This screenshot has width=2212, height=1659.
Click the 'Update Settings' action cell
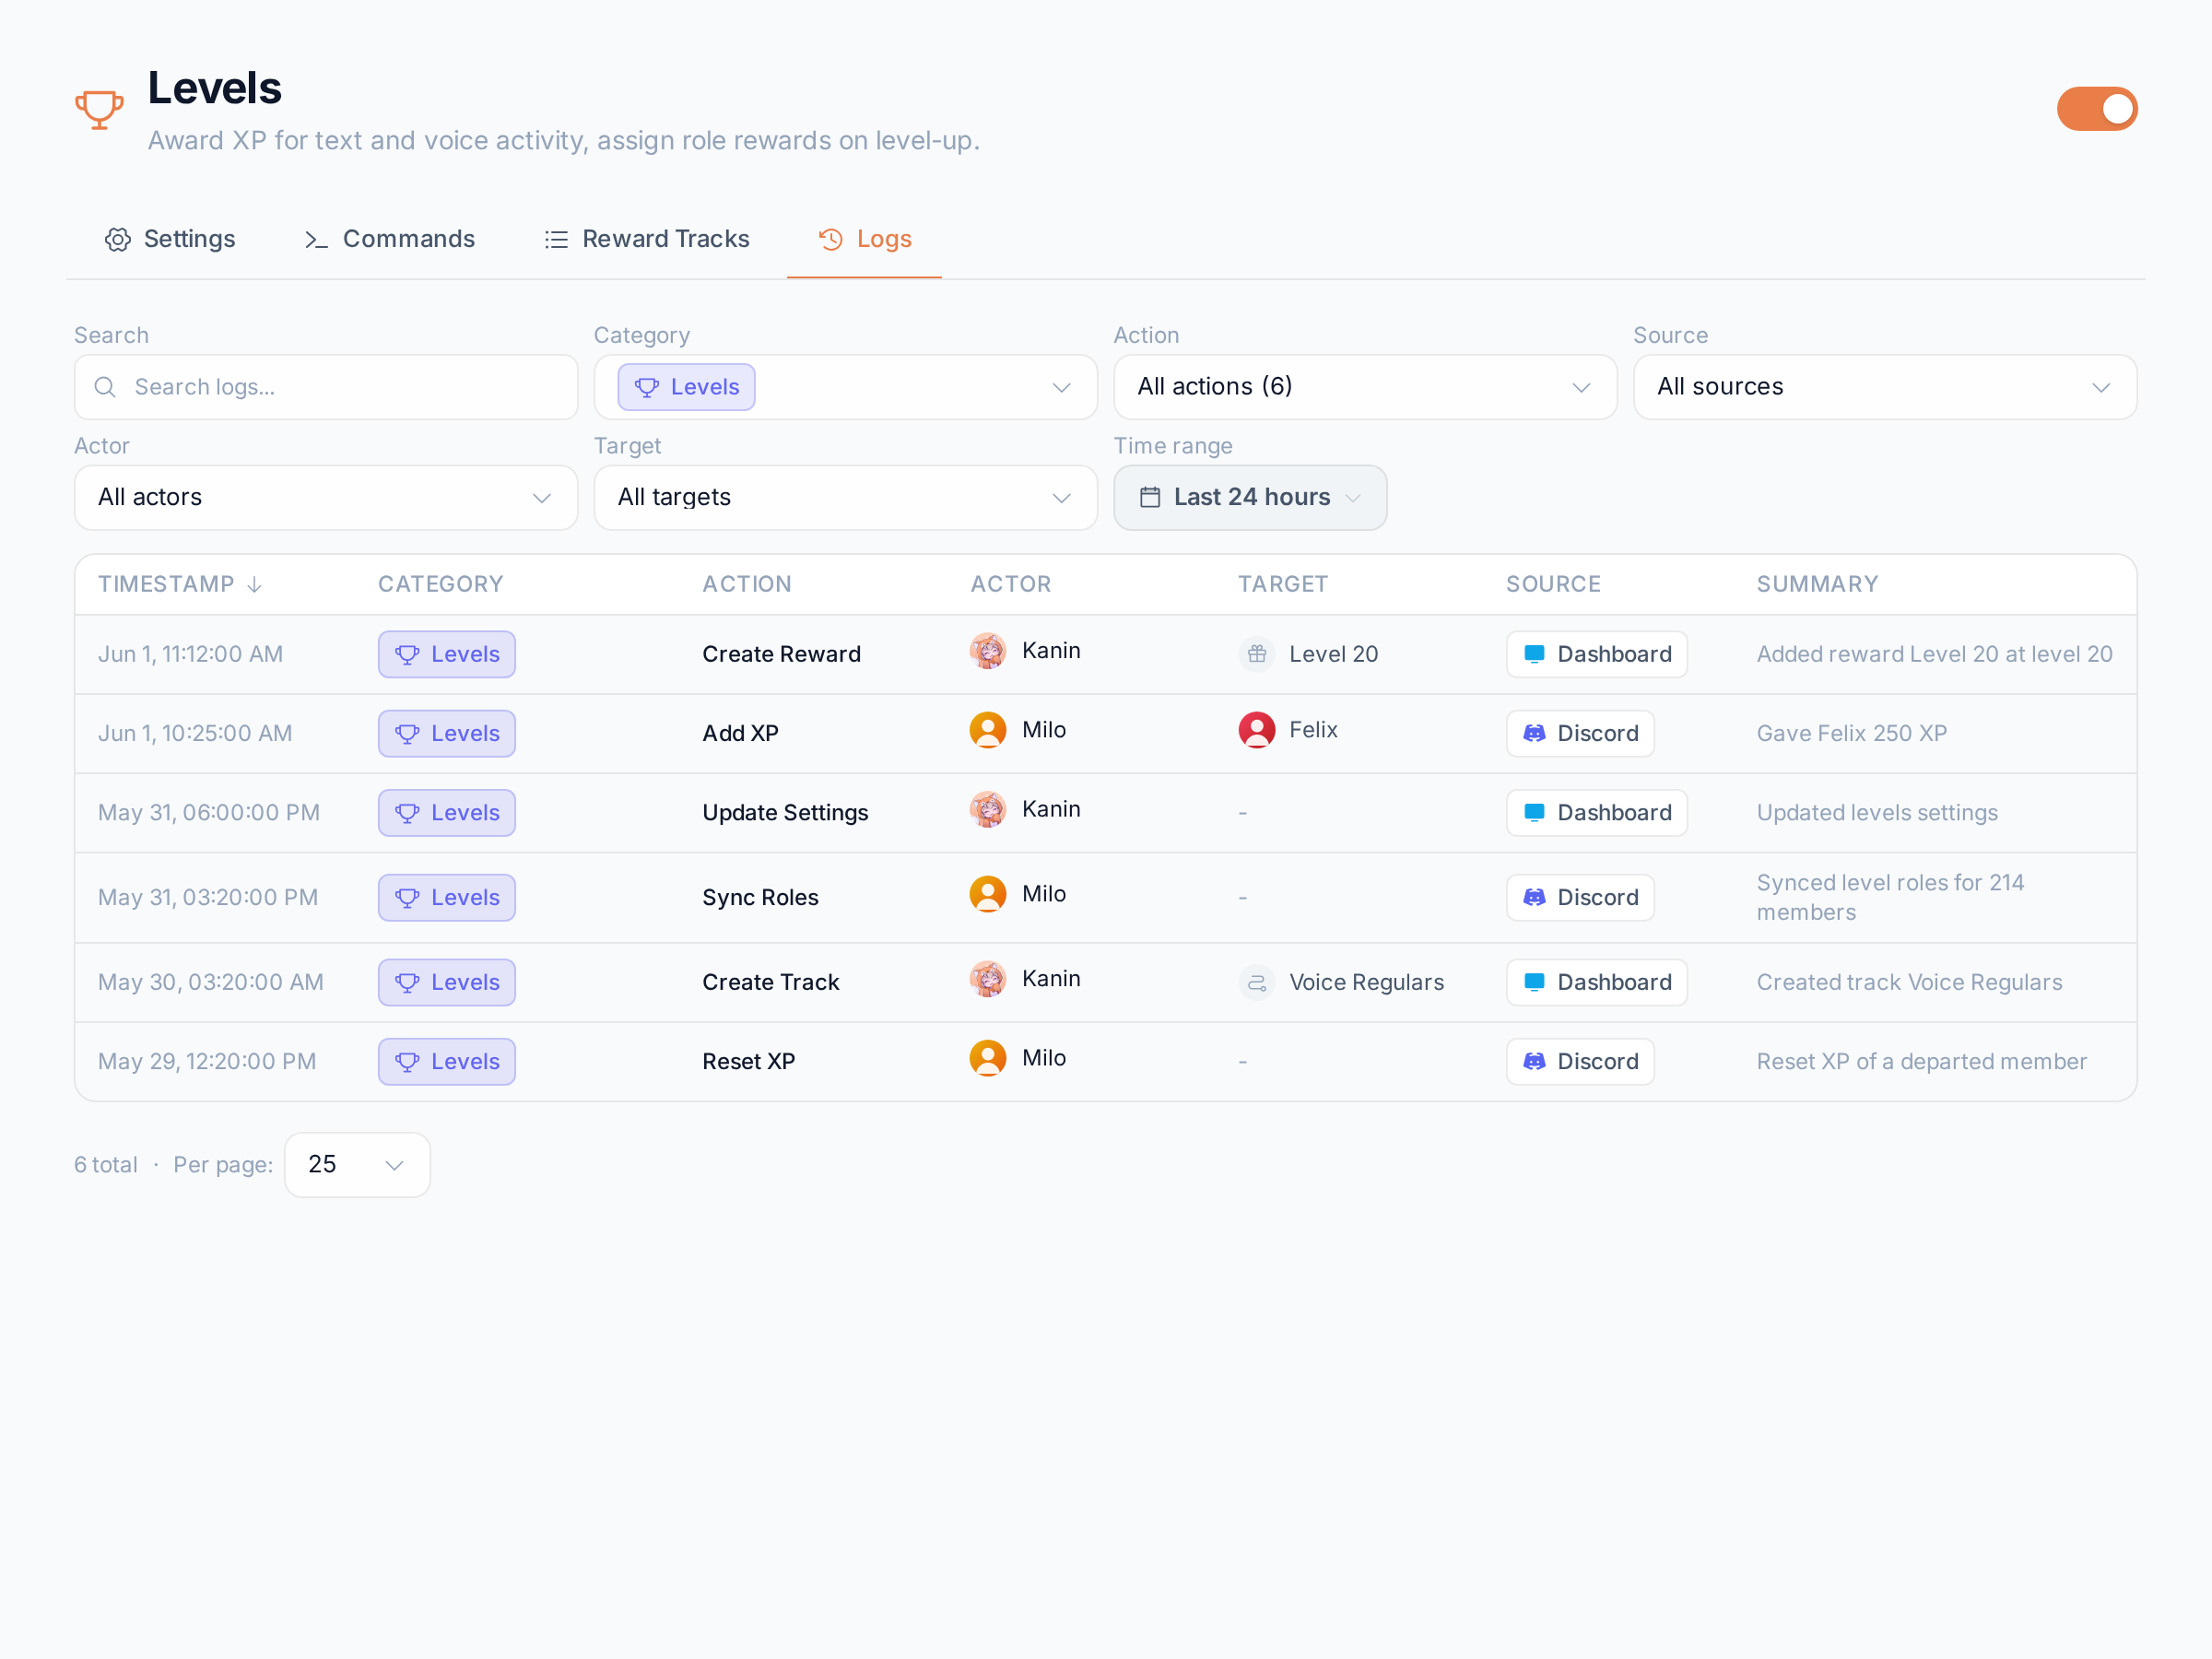click(785, 813)
